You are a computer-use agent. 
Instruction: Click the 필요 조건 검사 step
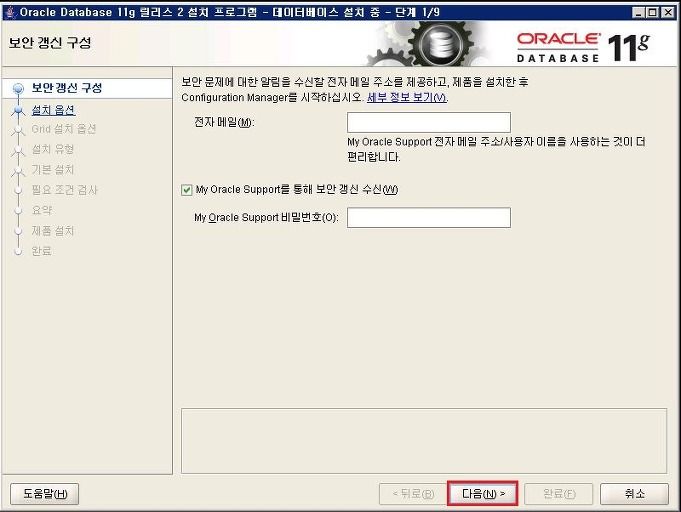coord(64,190)
